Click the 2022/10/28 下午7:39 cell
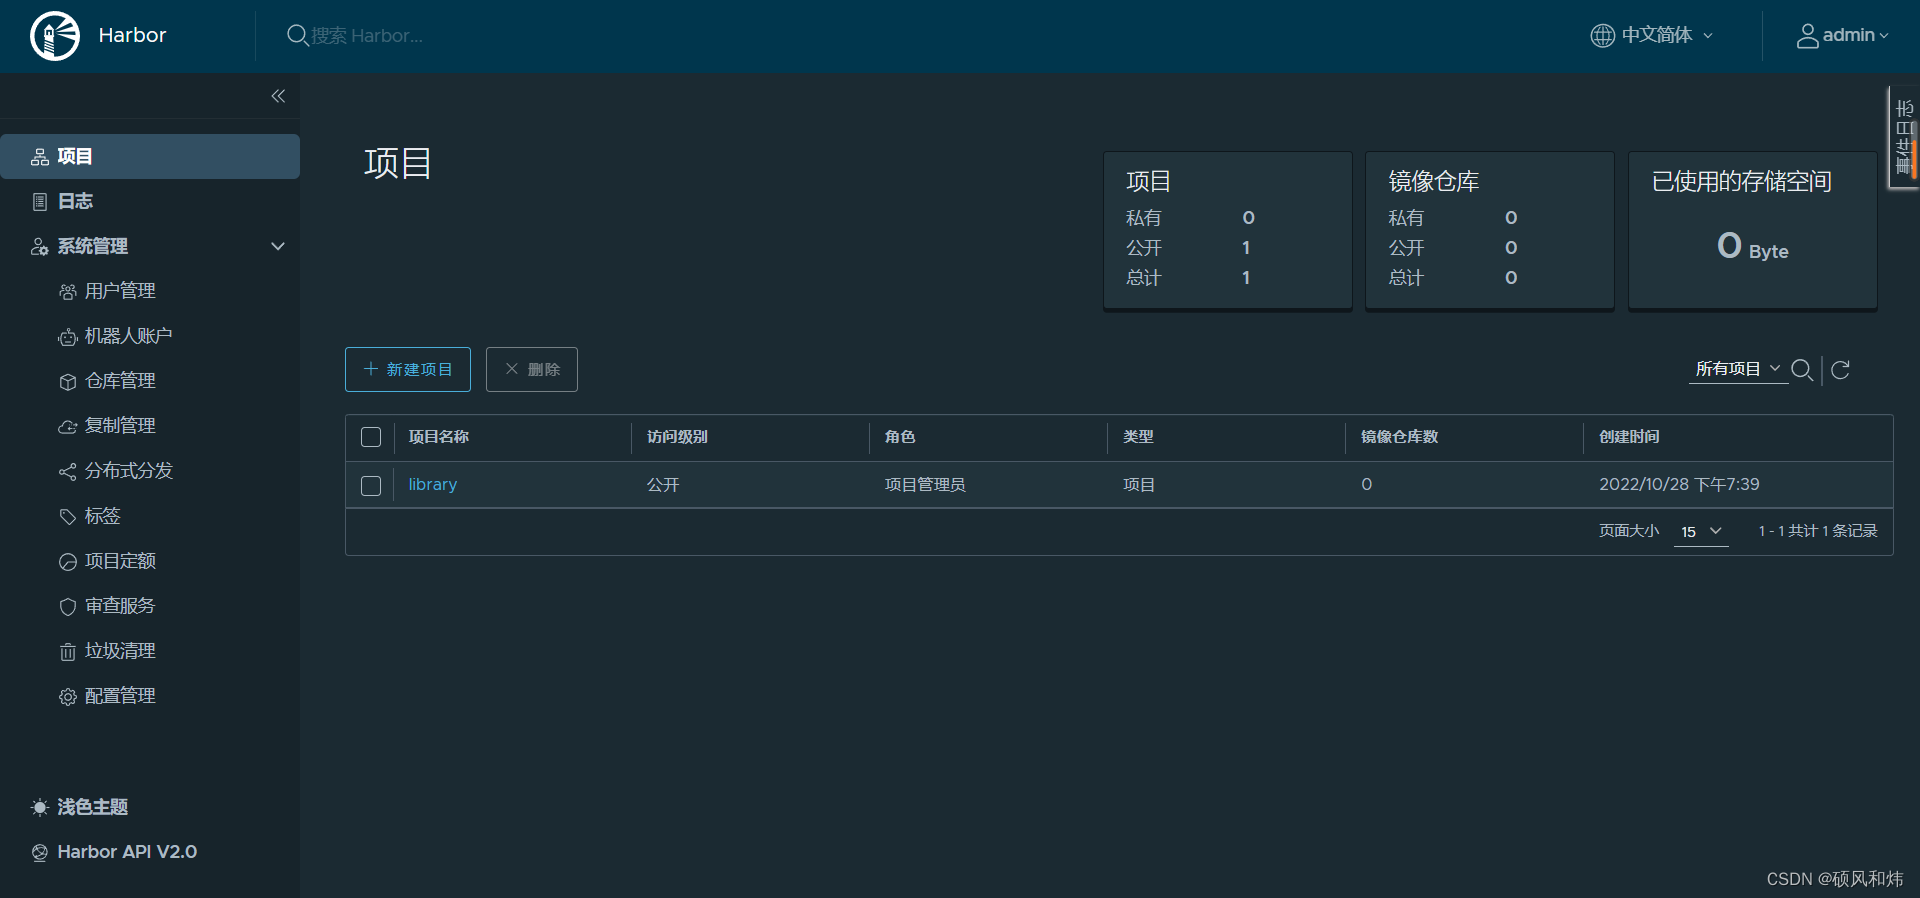 (x=1679, y=485)
